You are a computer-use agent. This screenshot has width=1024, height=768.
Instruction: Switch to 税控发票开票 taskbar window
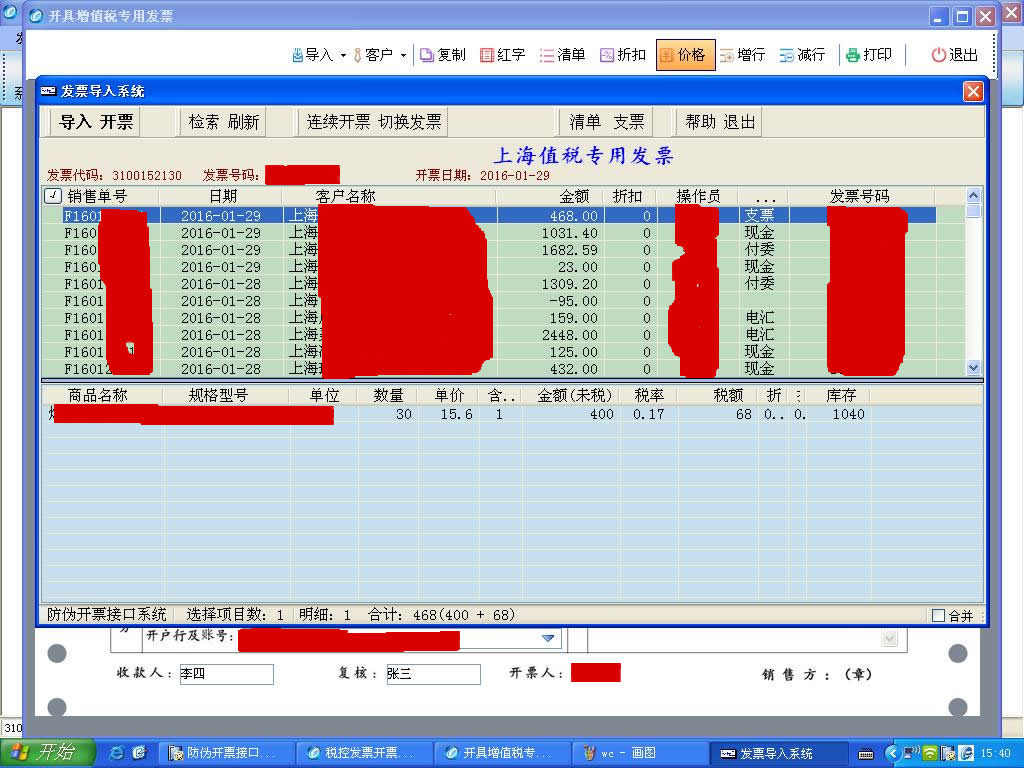point(362,753)
